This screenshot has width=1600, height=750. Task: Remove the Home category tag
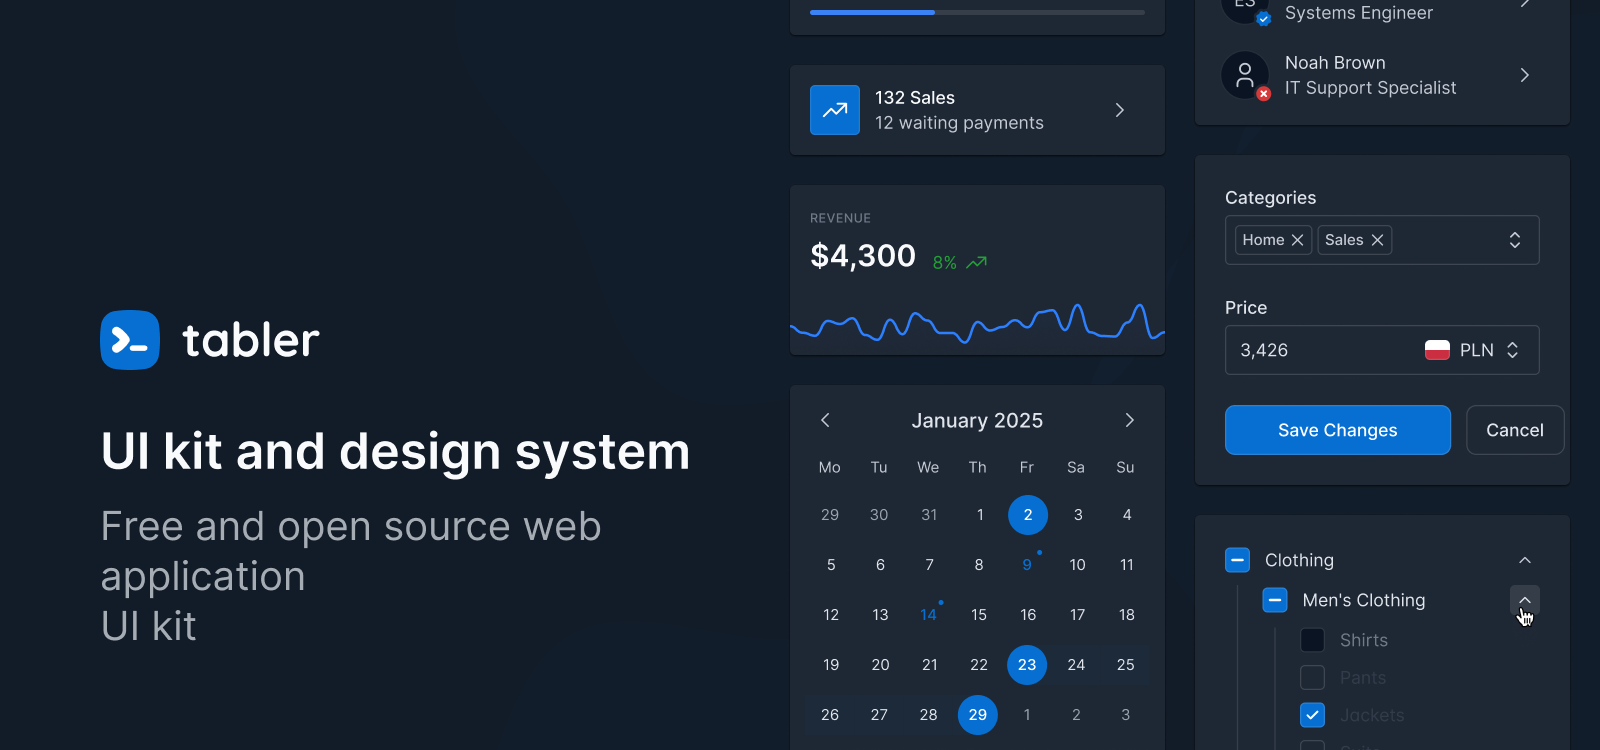[1297, 240]
